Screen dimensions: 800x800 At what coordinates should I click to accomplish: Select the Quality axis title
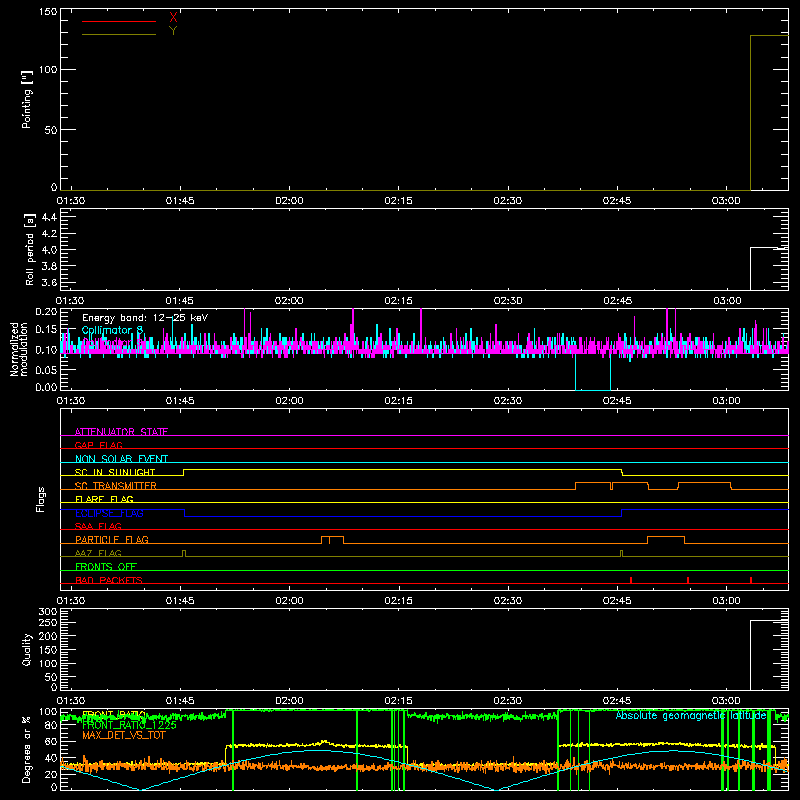[27, 649]
